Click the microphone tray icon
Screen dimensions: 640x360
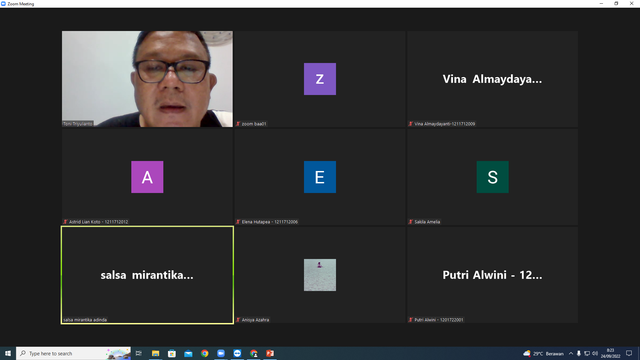(x=579, y=353)
